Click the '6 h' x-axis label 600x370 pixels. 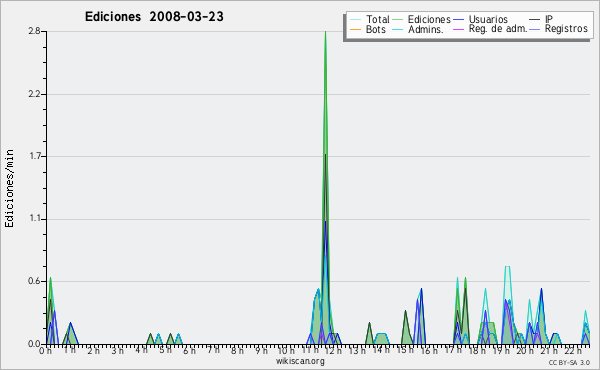(x=189, y=351)
